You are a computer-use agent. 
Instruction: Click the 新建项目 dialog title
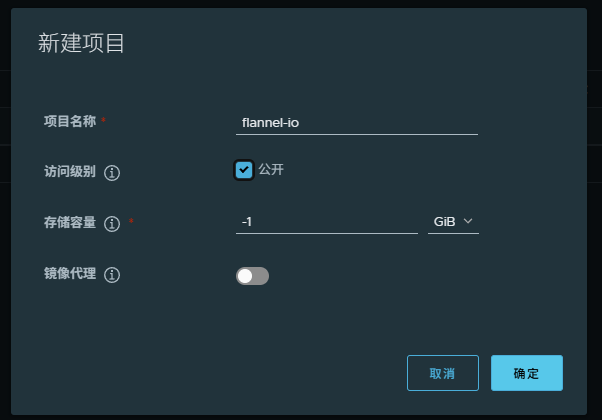point(81,43)
